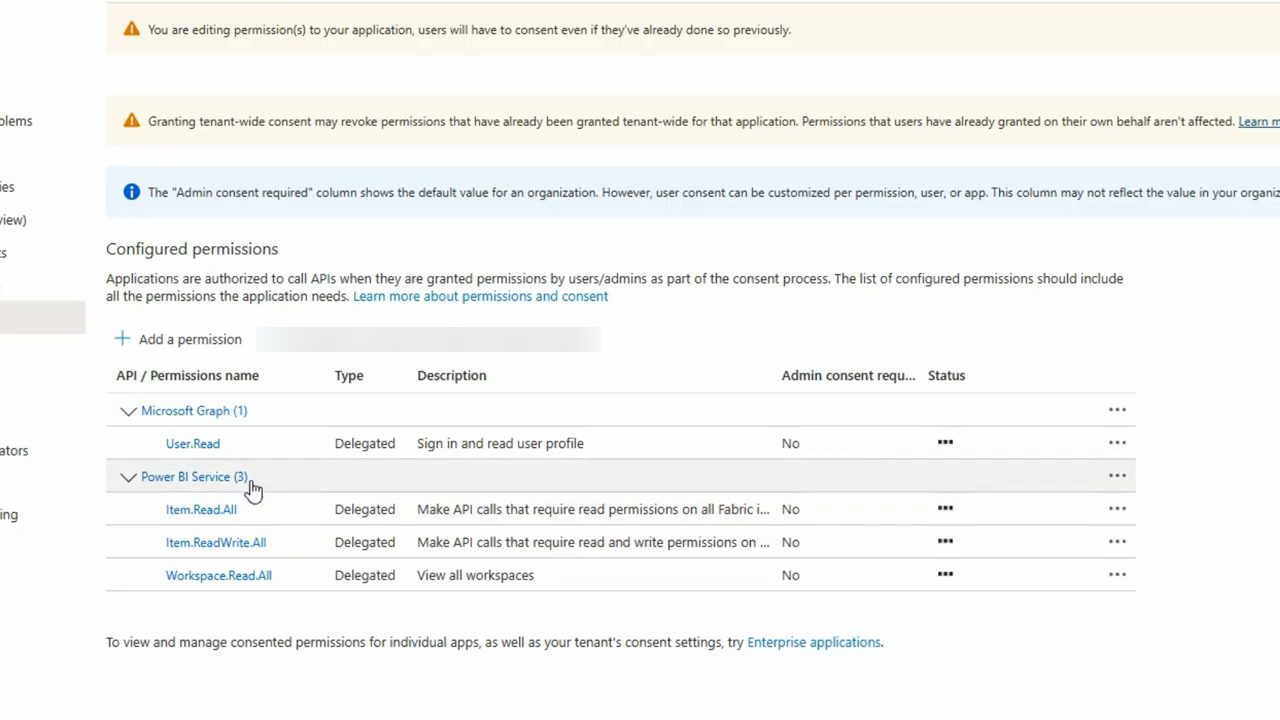The height and width of the screenshot is (720, 1280).
Task: Open the Power BI Service (3) API link
Action: pos(194,477)
